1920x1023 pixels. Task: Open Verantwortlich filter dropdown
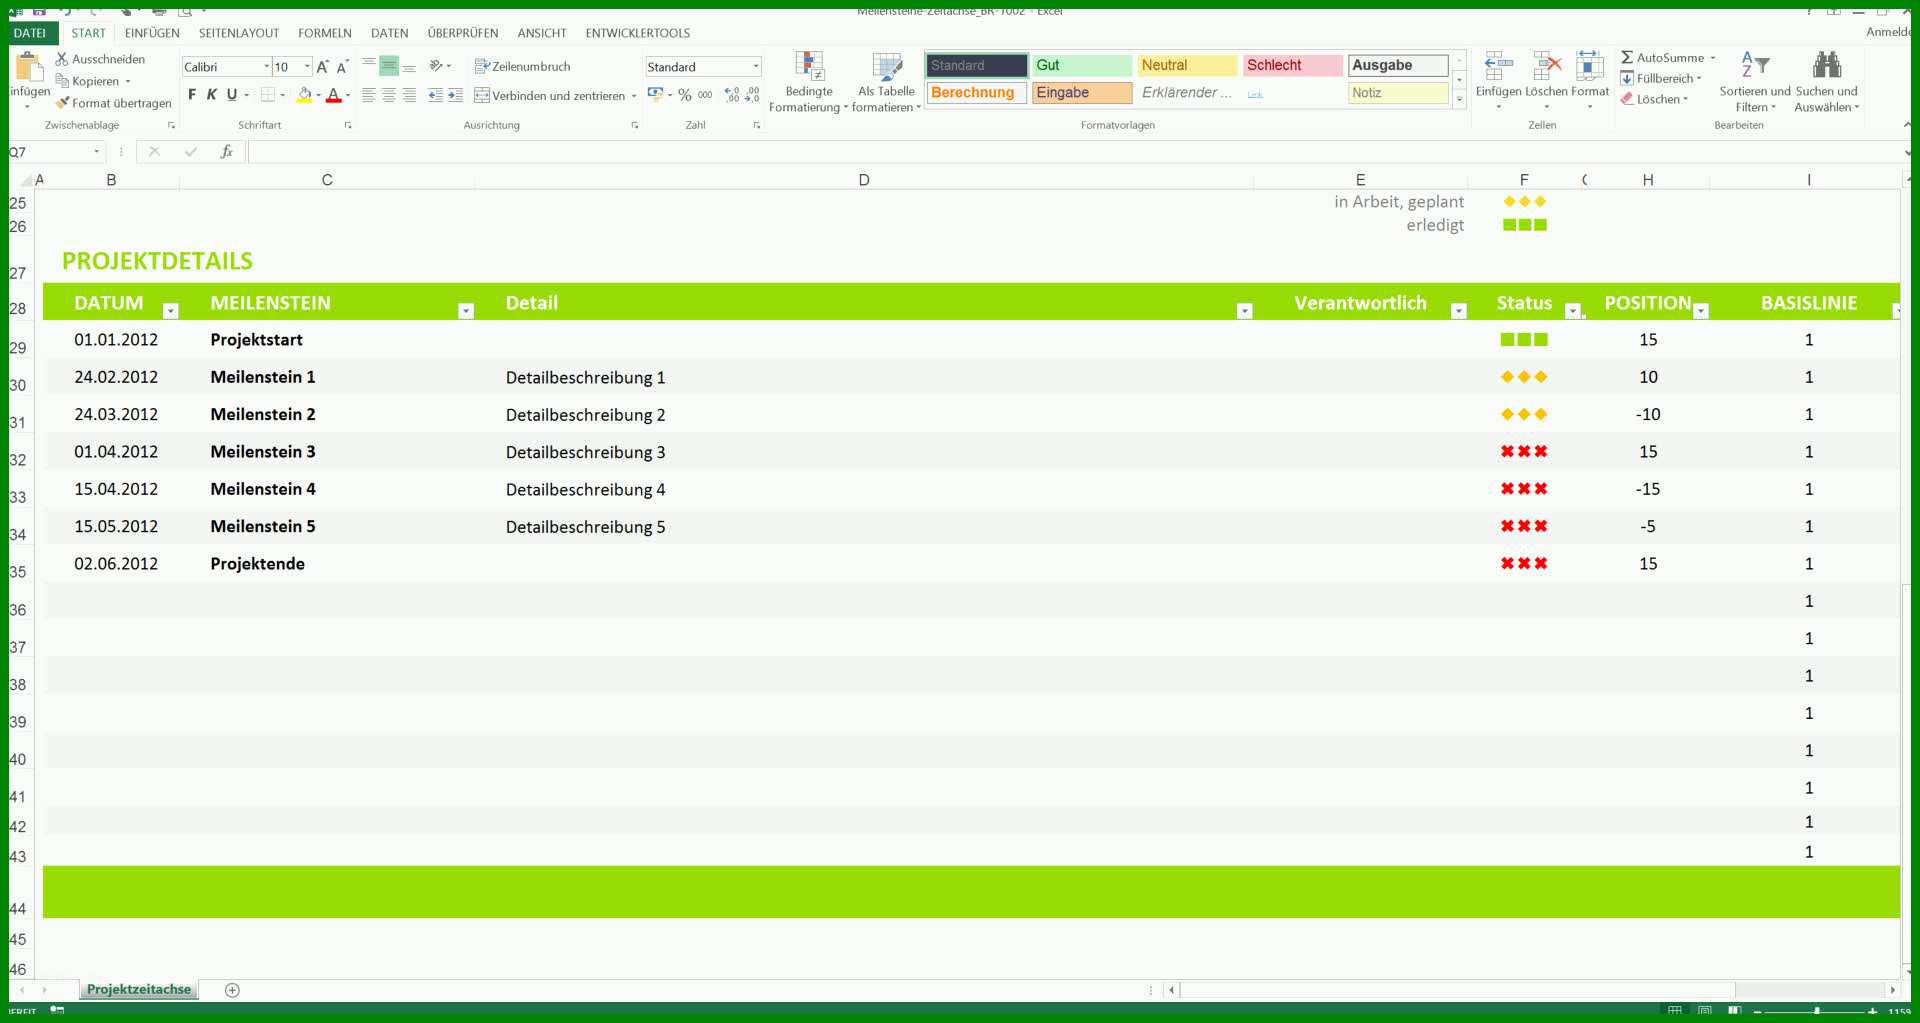(1458, 311)
